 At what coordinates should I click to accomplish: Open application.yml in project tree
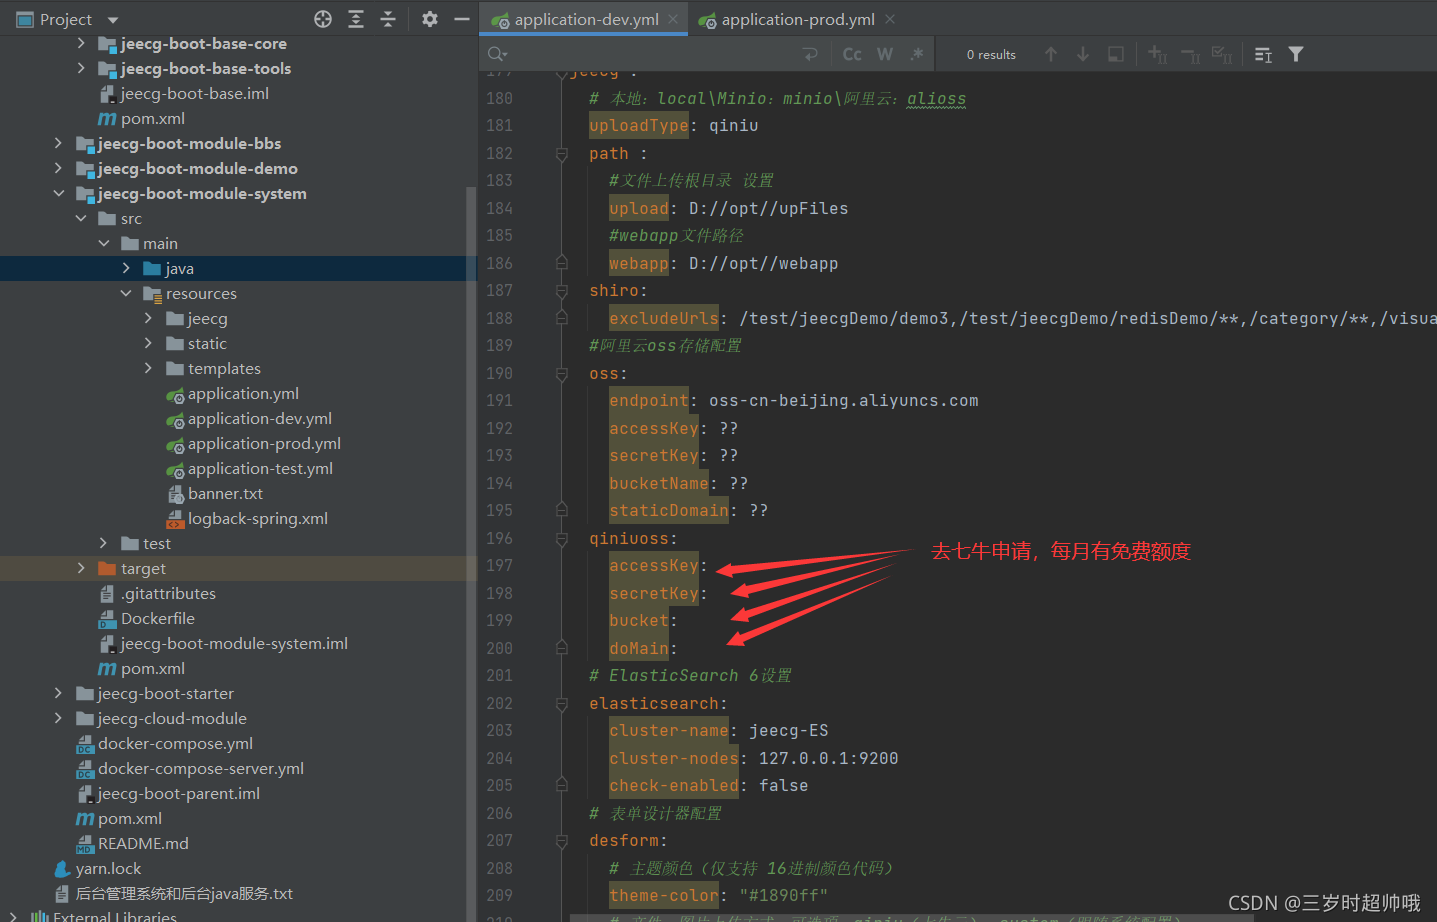coord(243,393)
